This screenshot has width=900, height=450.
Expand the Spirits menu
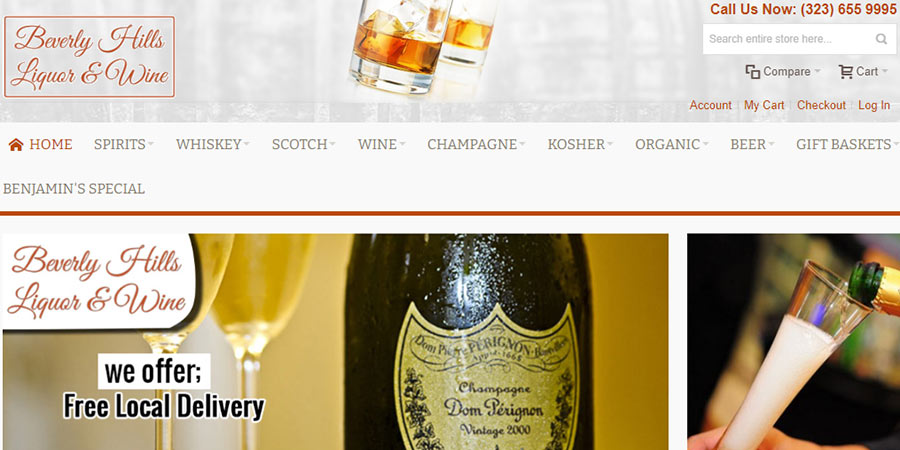click(123, 144)
